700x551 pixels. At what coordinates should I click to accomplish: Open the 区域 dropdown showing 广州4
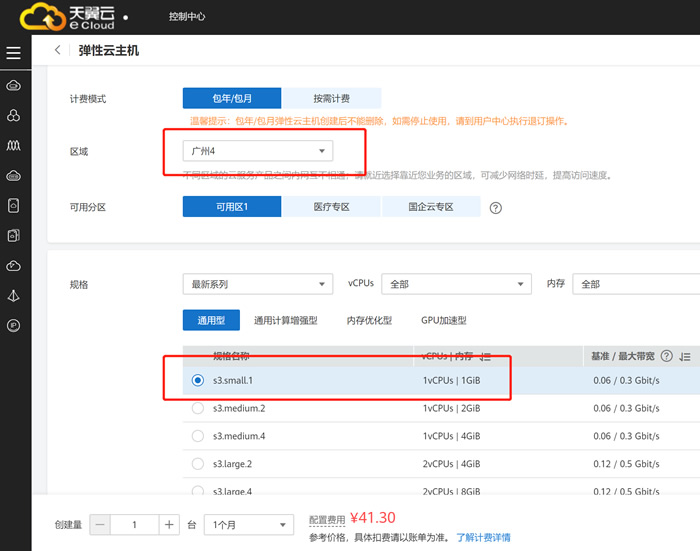pos(258,151)
